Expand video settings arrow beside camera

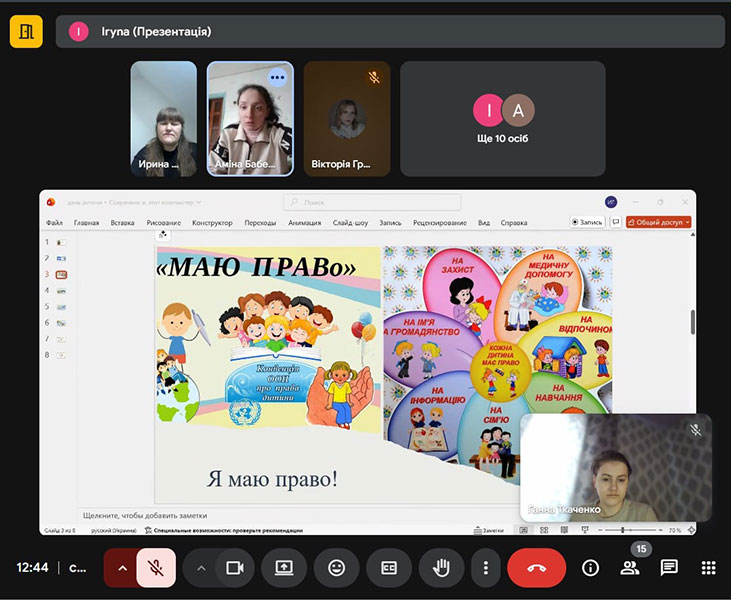point(201,568)
